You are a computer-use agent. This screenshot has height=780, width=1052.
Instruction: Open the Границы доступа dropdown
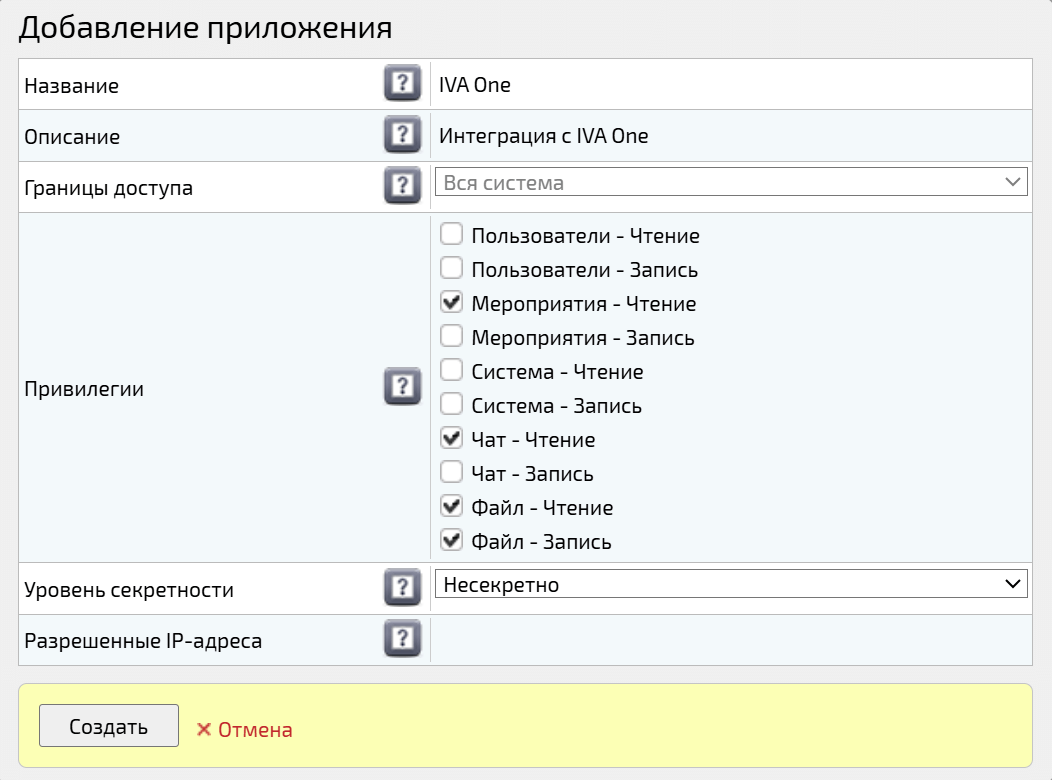[1013, 181]
